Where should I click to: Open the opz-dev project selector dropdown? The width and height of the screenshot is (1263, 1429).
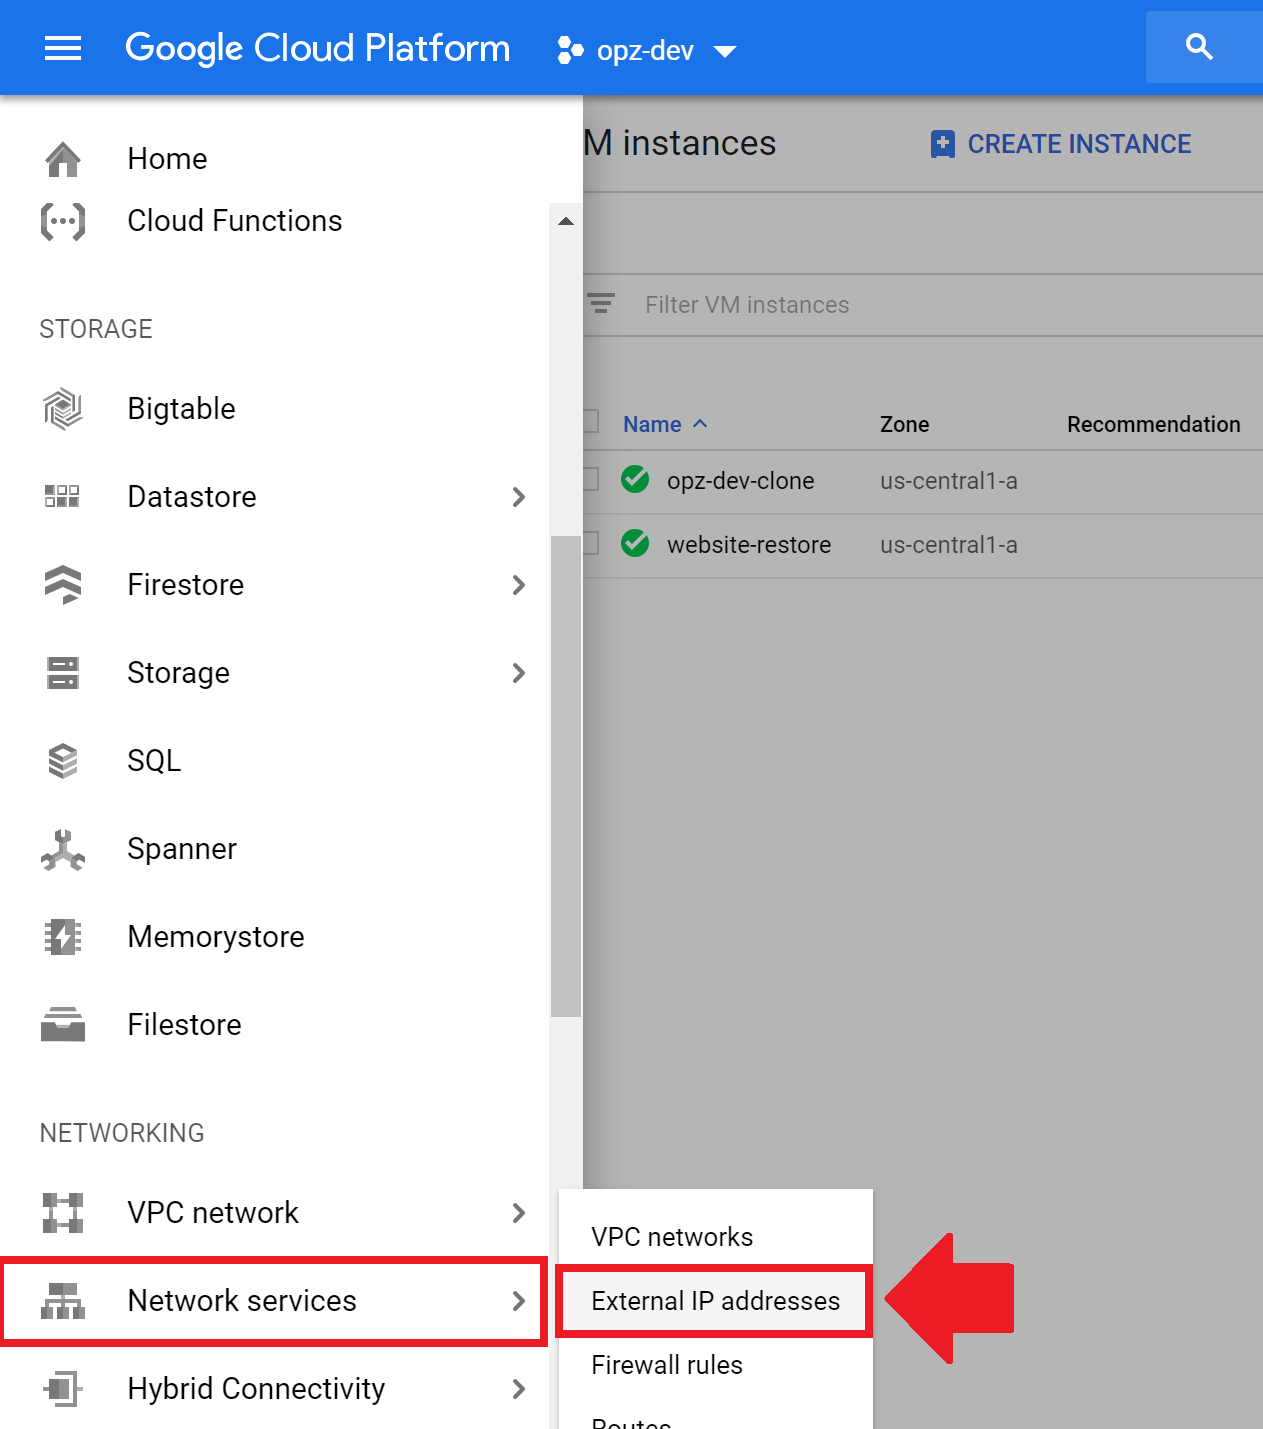pos(647,50)
